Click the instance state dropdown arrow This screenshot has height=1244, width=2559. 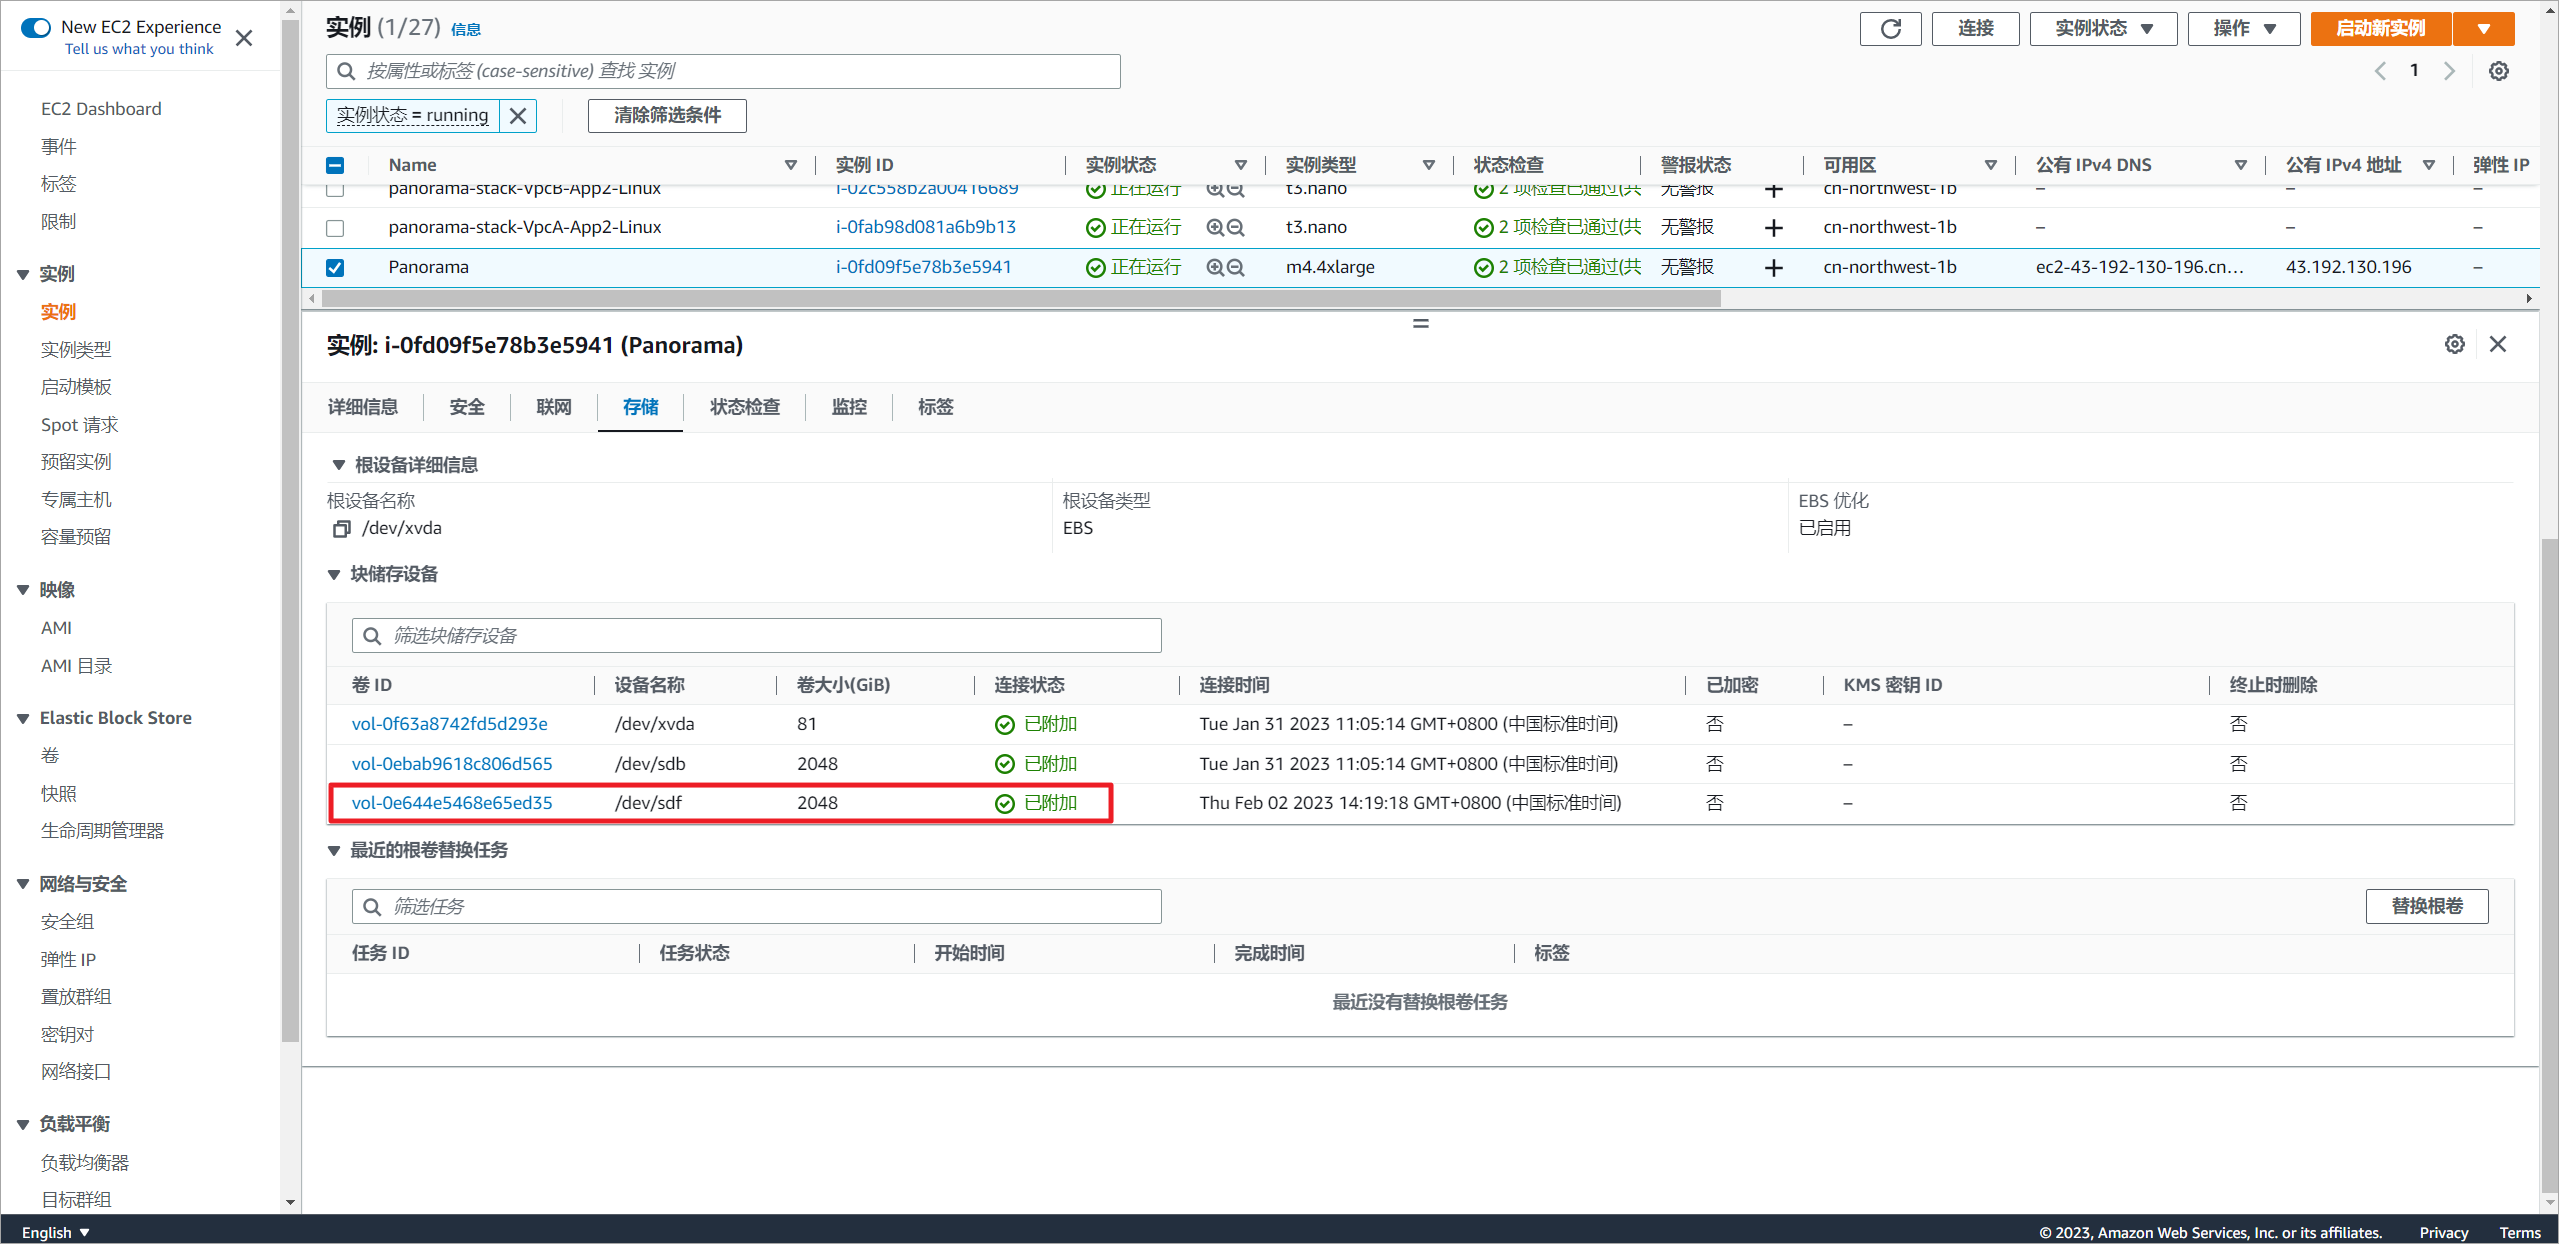pyautogui.click(x=2156, y=28)
